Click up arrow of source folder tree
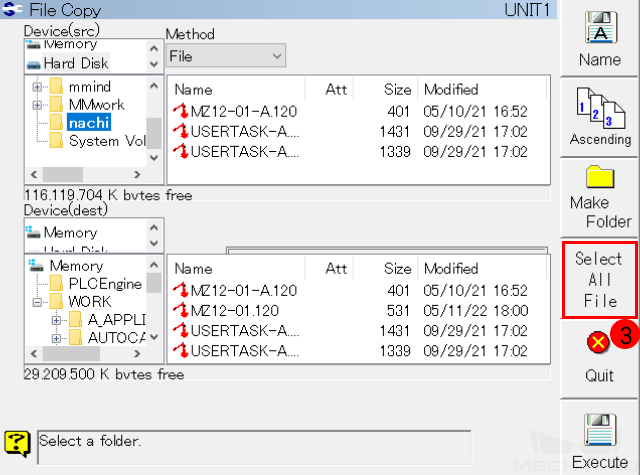 point(154,85)
